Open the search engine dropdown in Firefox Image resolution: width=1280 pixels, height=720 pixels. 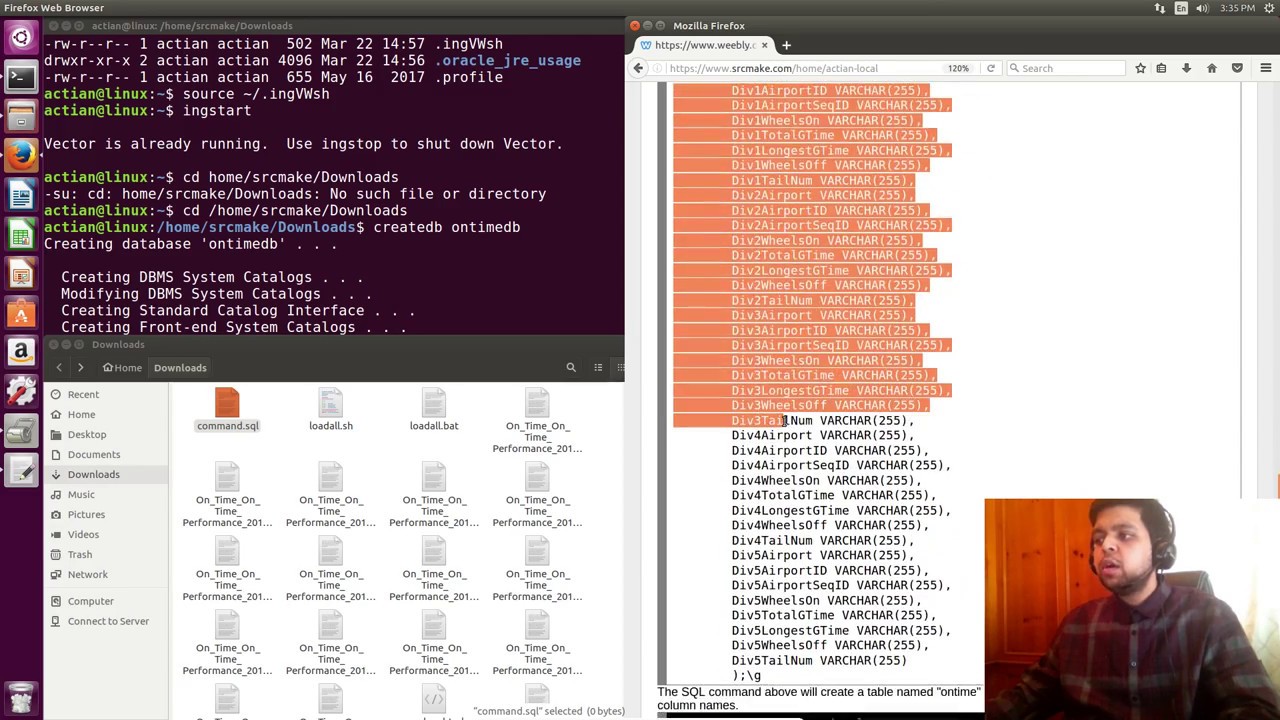[x=1012, y=68]
